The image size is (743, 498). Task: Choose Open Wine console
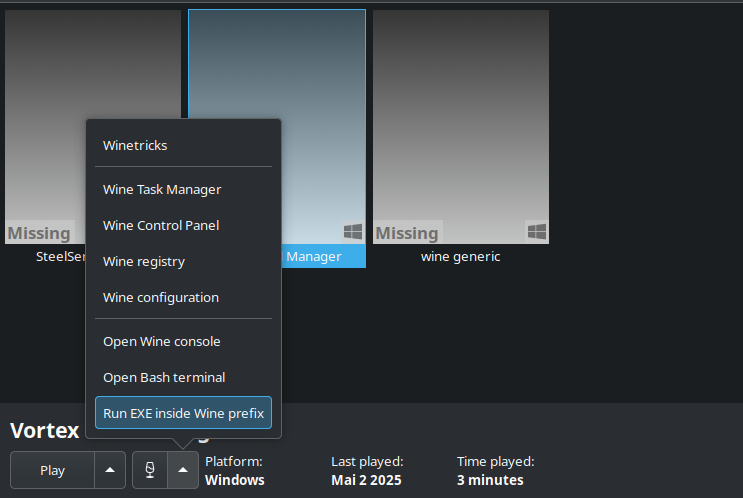(x=183, y=342)
